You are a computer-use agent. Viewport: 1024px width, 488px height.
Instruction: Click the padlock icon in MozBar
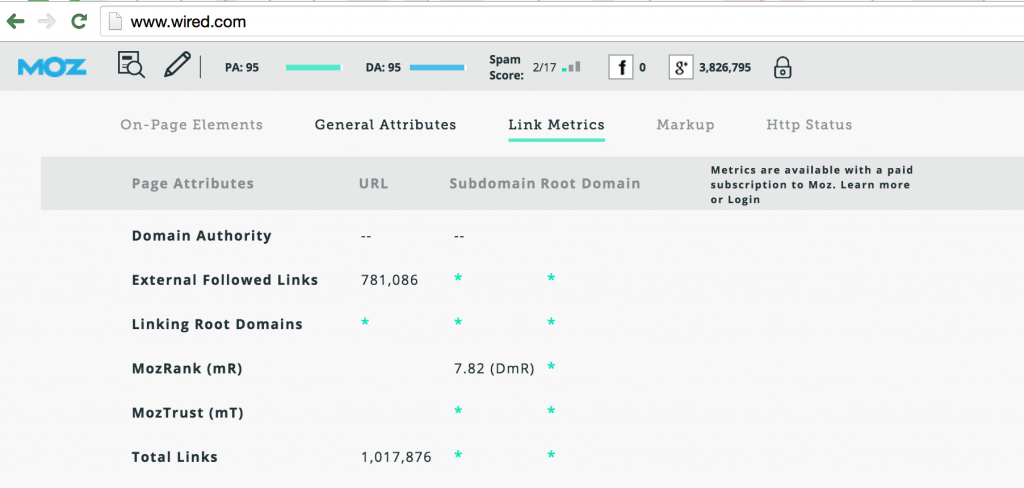click(x=783, y=67)
